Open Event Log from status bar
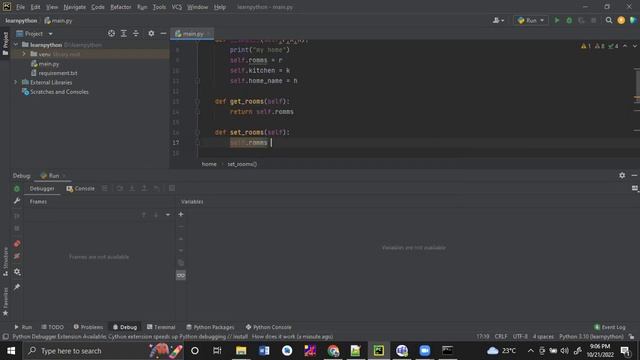 click(610, 327)
